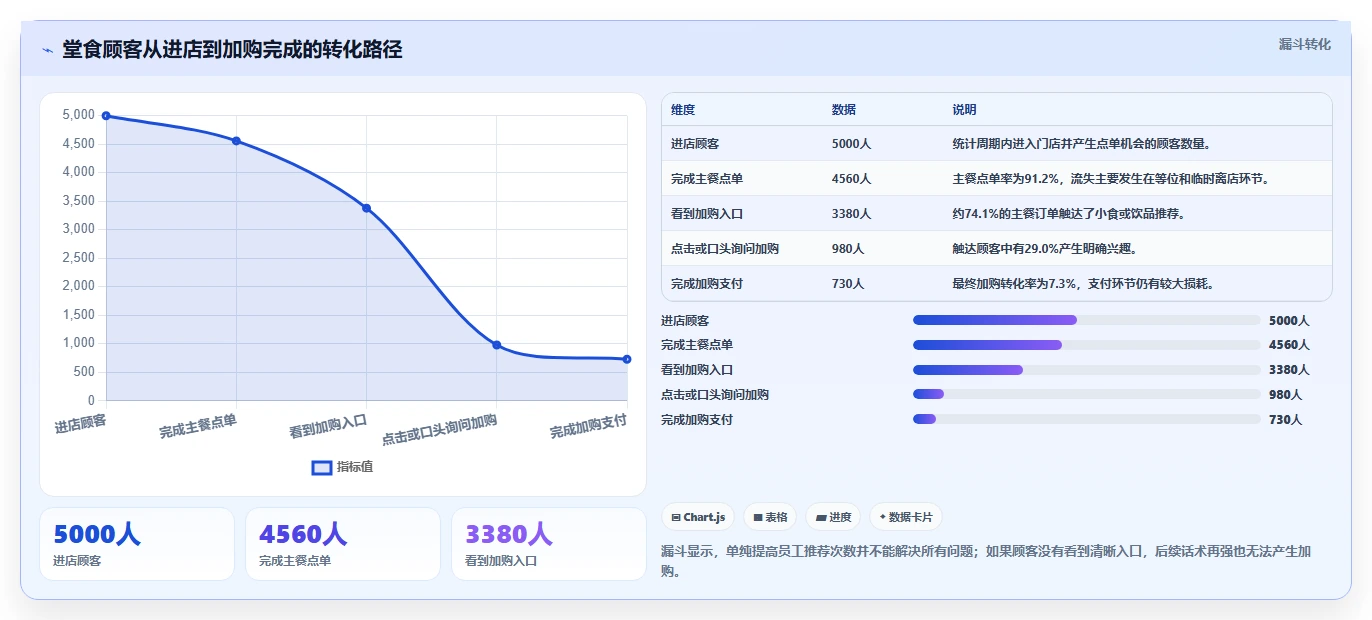Viewport: 1372px width, 620px height.
Task: Click the Chart.js tag chip
Action: [698, 517]
